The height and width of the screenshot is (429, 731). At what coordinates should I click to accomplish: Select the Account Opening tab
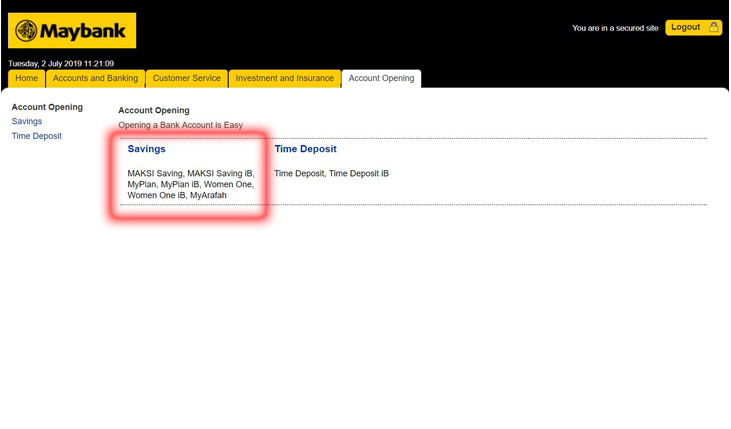click(x=381, y=78)
